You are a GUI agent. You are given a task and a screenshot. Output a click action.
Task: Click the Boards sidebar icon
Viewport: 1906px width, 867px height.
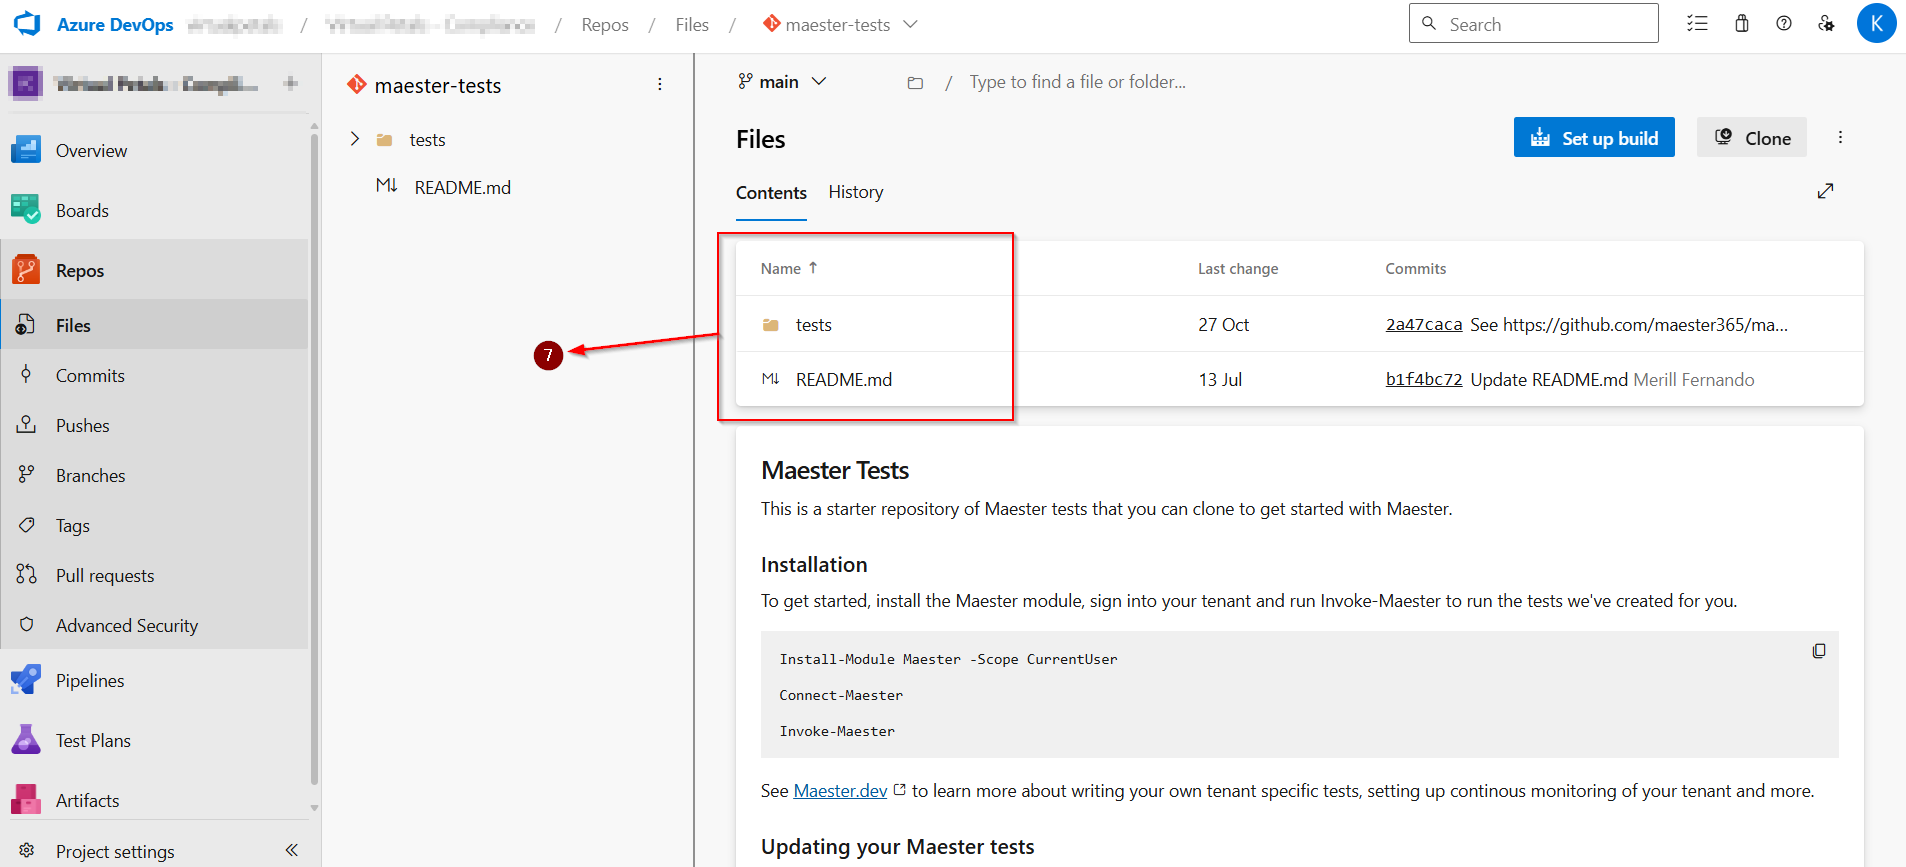(x=26, y=210)
